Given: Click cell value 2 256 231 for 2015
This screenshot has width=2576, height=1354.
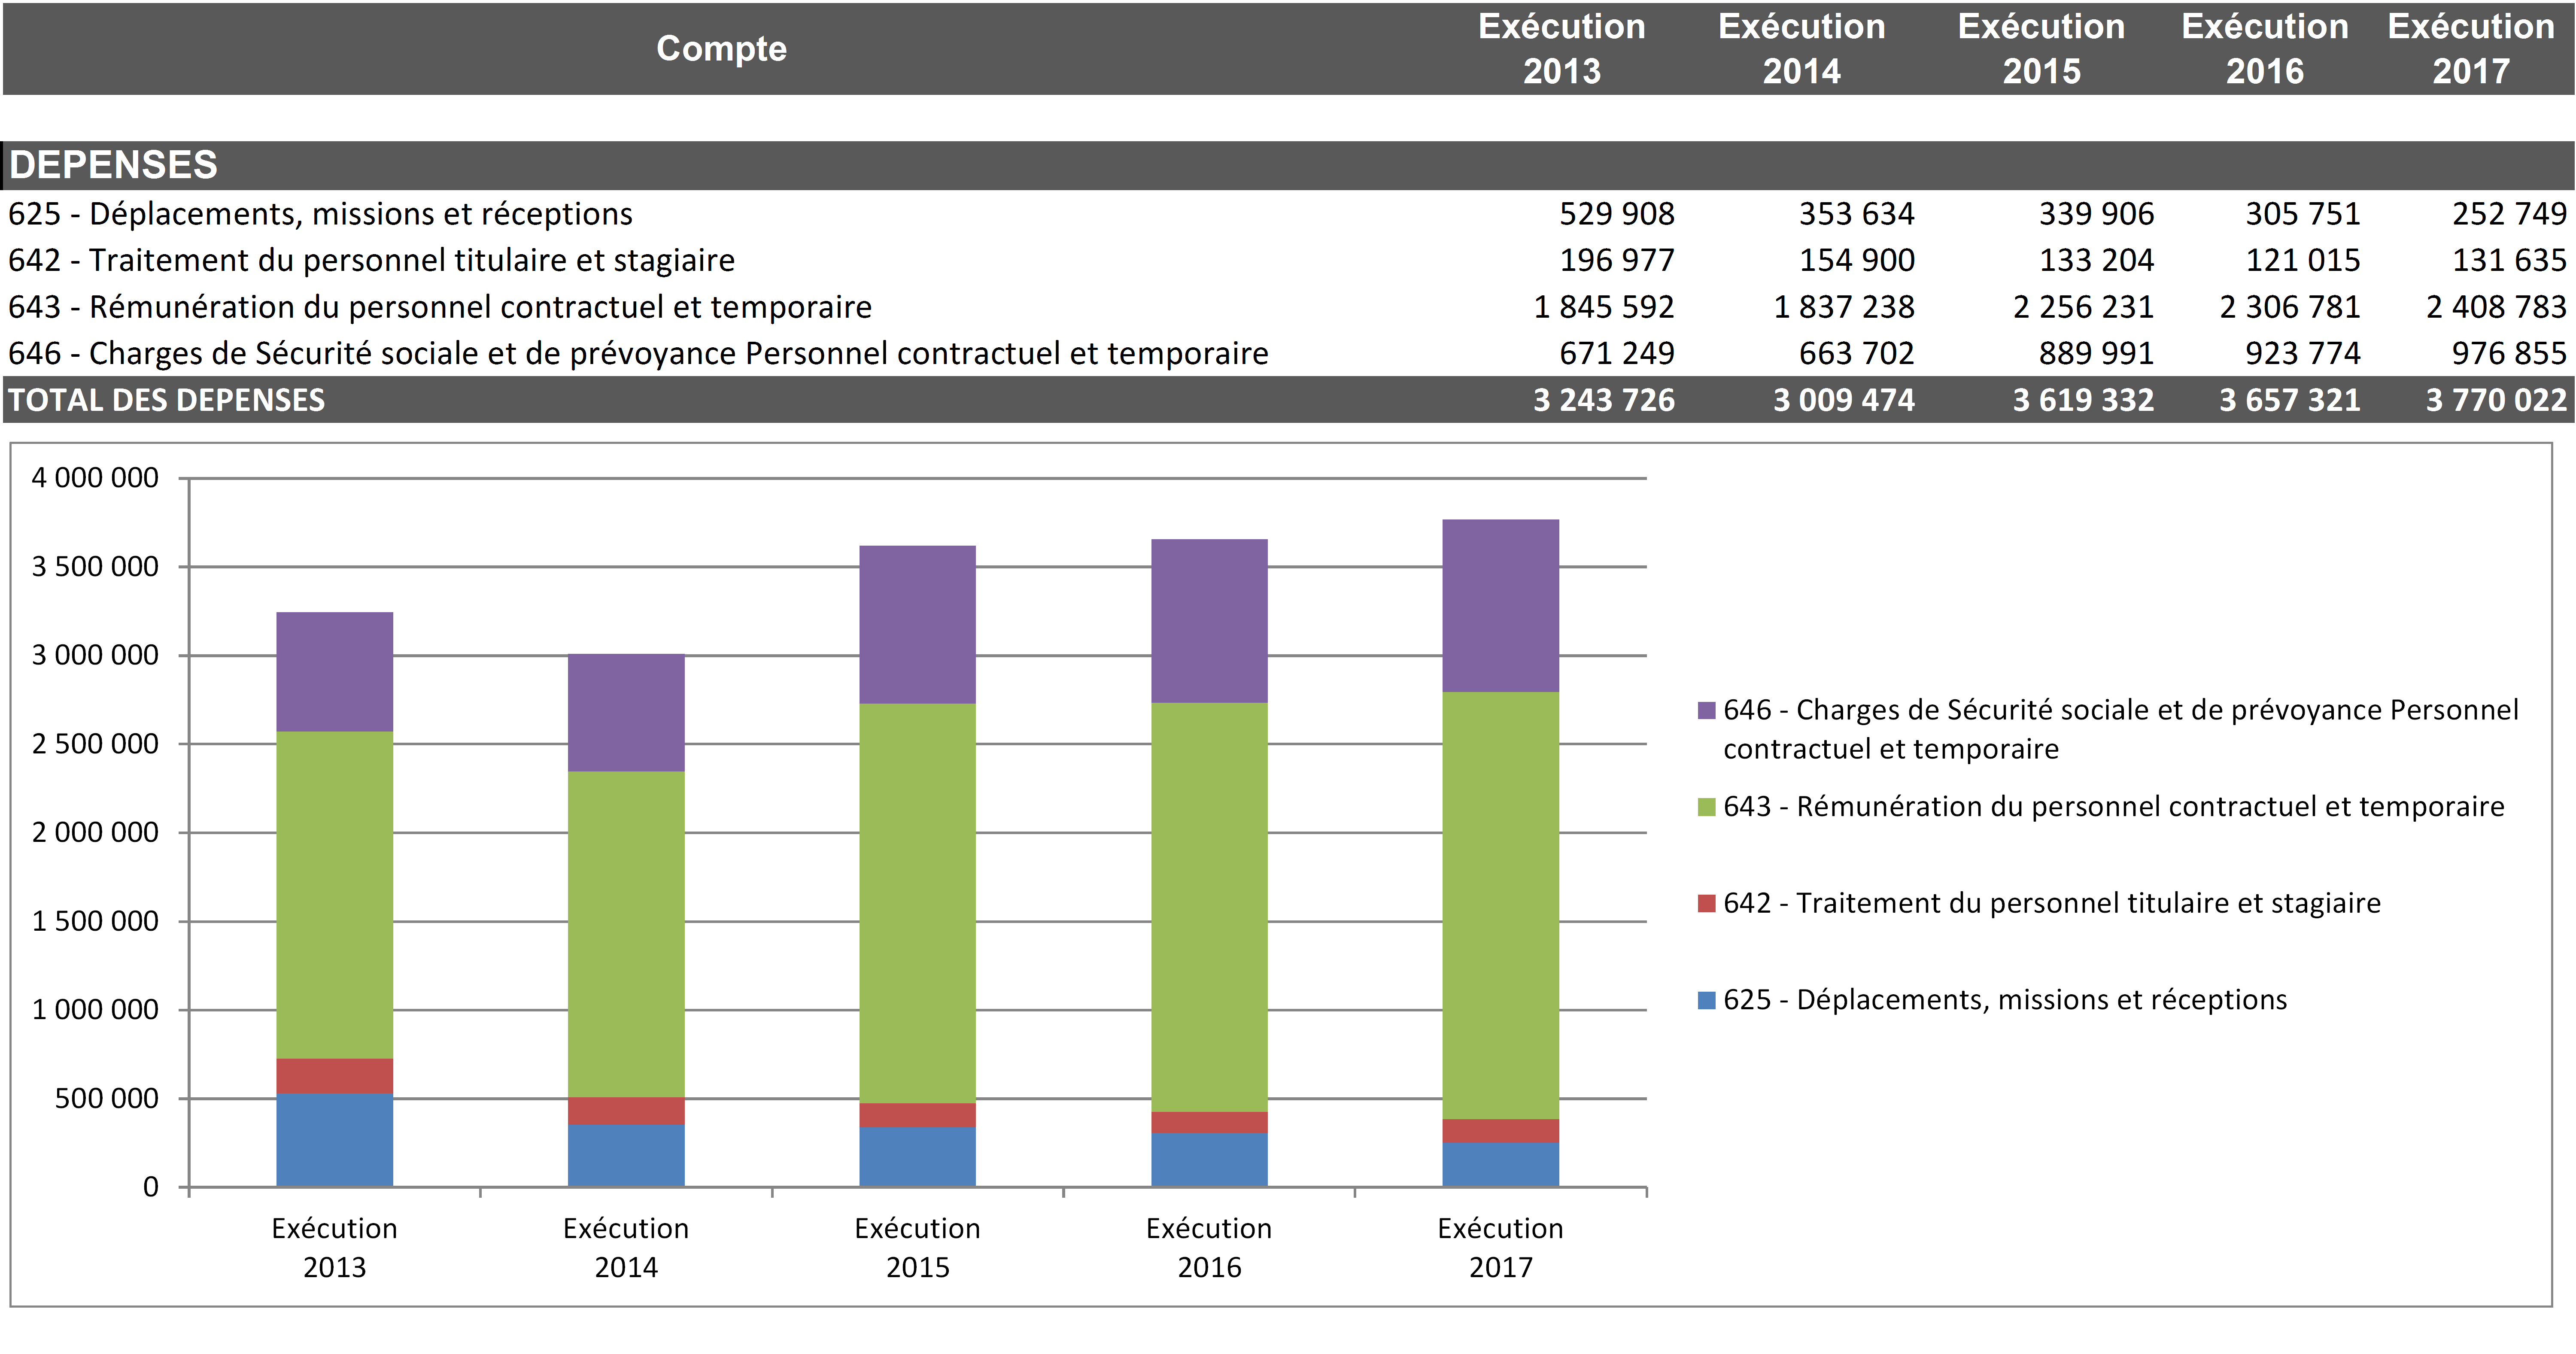Looking at the screenshot, I should [2083, 307].
